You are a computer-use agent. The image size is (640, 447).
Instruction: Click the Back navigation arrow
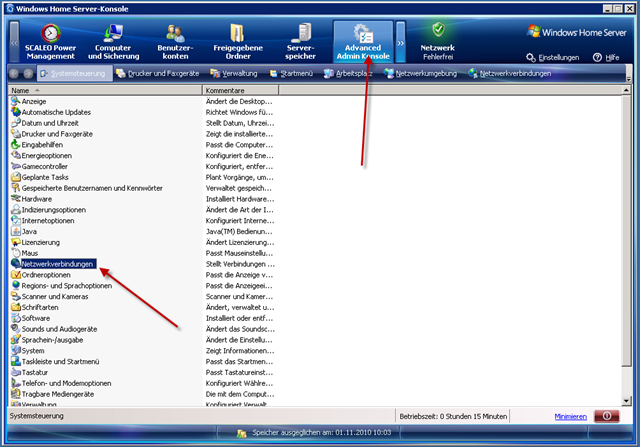point(14,73)
